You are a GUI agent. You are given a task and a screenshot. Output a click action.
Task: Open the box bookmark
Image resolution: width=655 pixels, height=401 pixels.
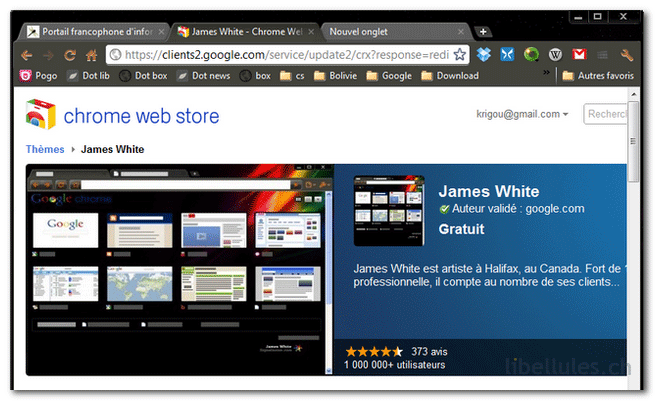tap(255, 76)
